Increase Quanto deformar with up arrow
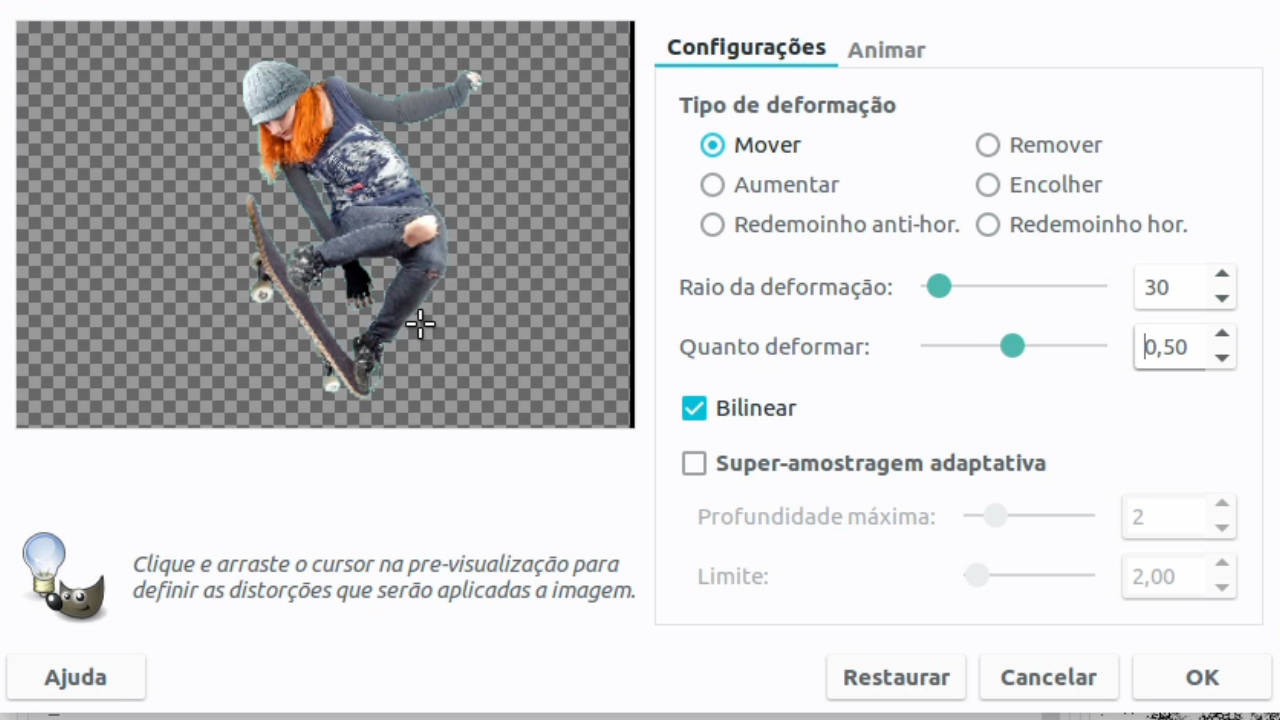Viewport: 1280px width, 720px height. (x=1221, y=335)
